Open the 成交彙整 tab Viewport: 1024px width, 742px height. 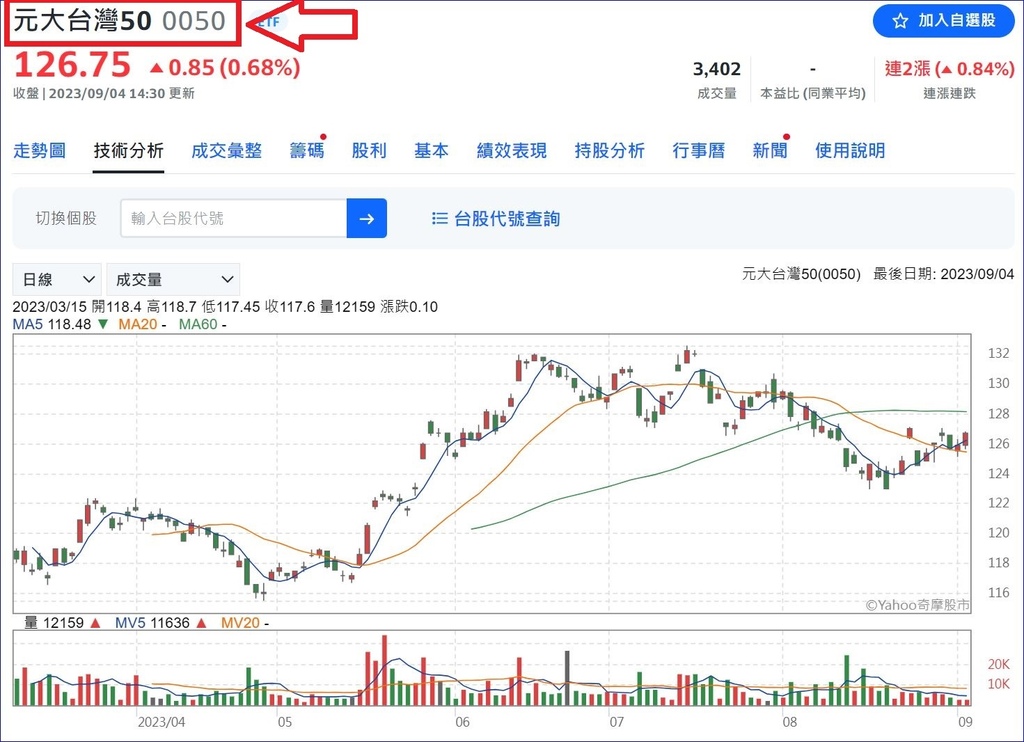[x=226, y=151]
